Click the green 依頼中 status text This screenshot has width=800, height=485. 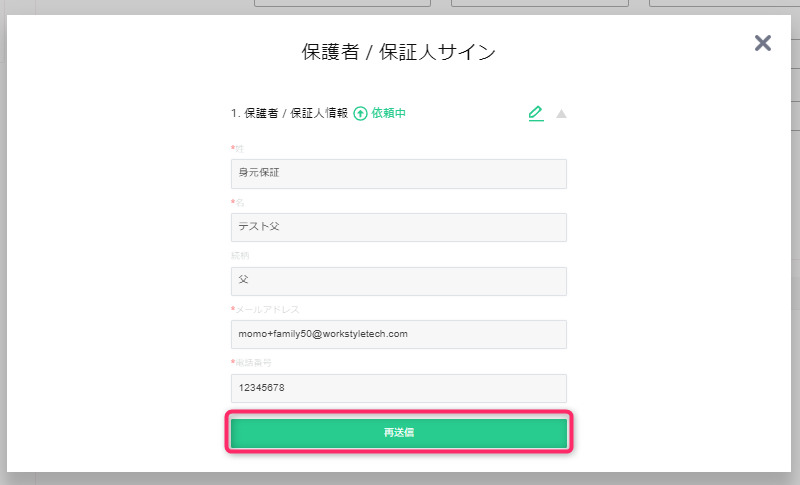[x=388, y=113]
